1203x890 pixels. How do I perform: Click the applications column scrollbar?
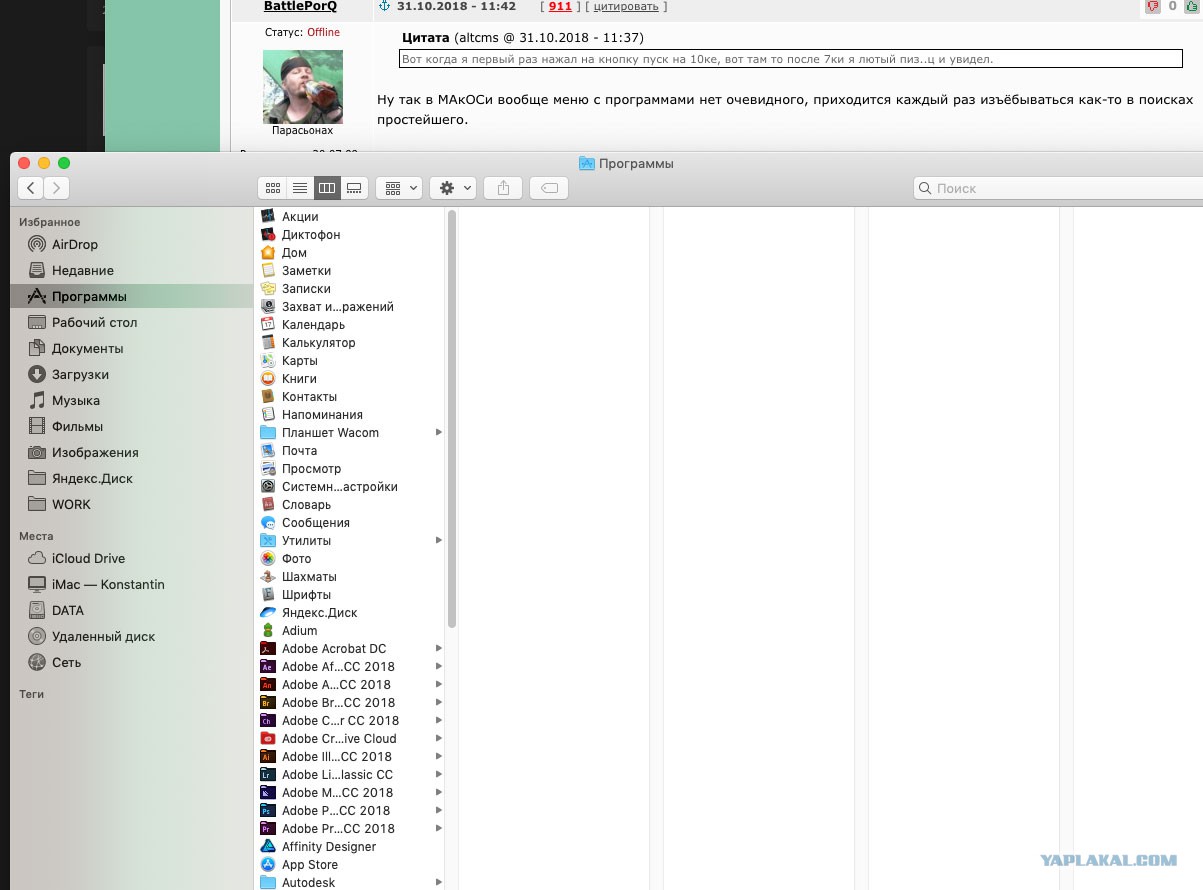click(452, 418)
